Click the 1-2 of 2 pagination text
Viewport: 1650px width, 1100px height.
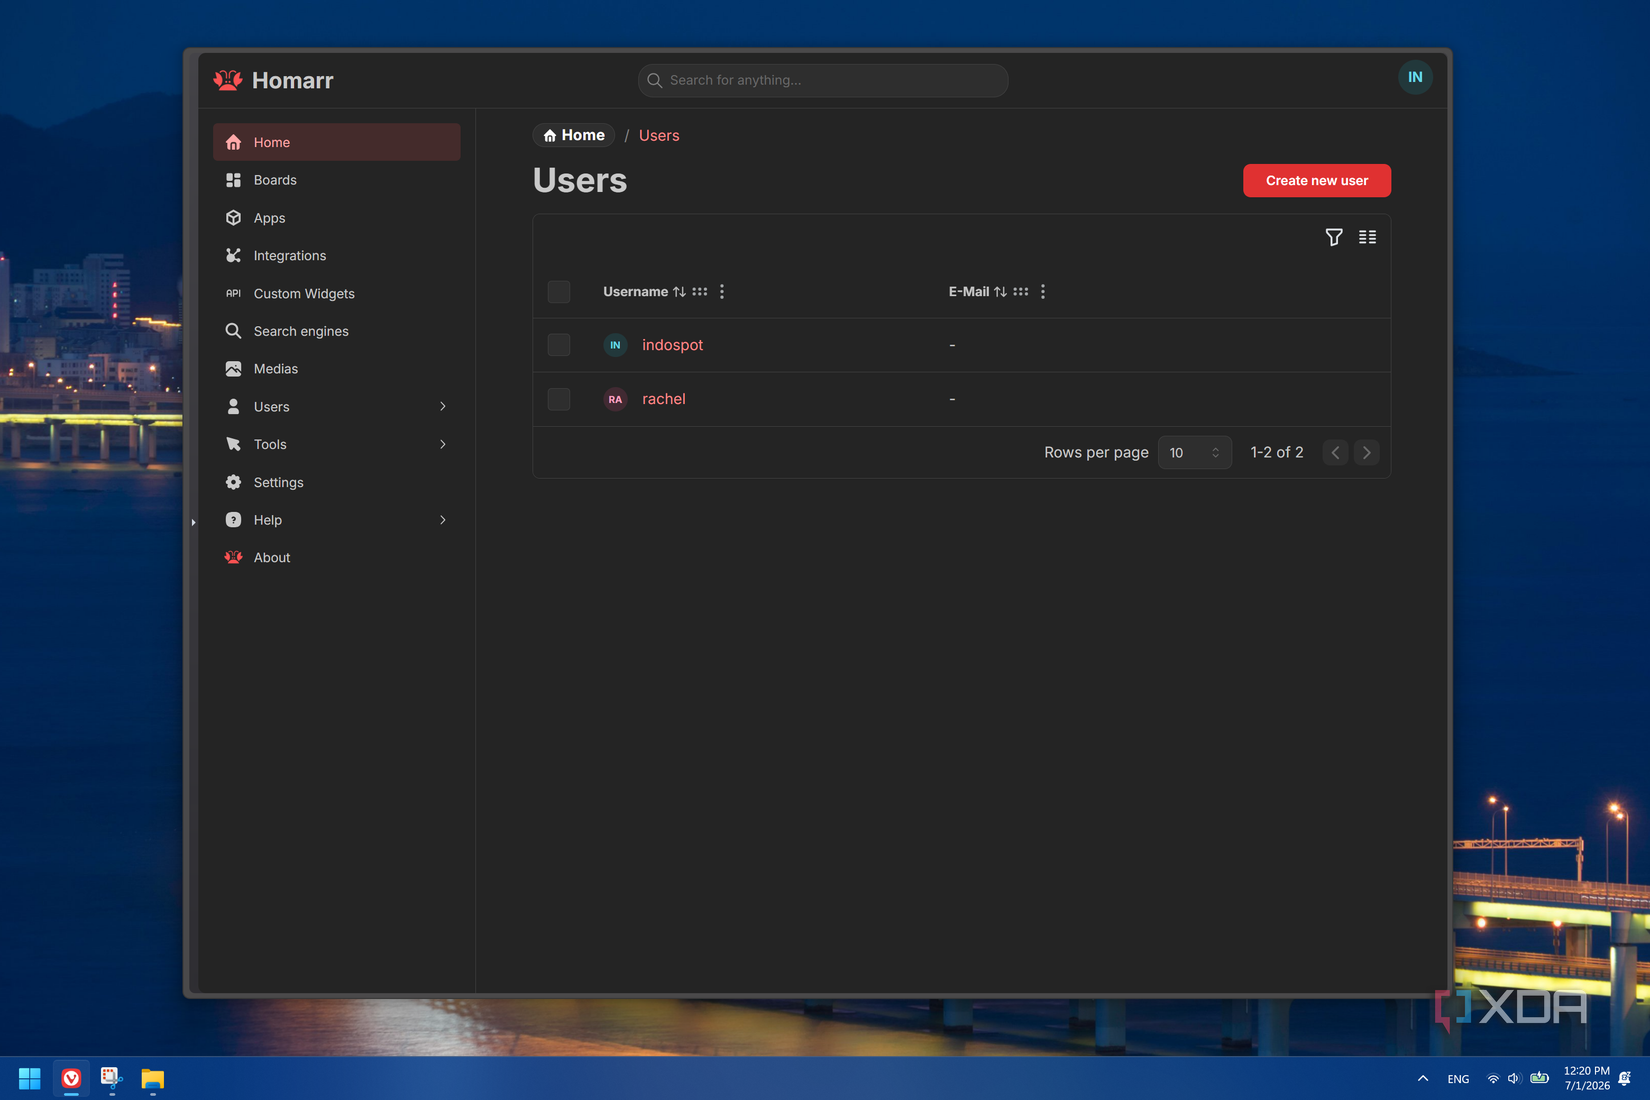coord(1277,453)
